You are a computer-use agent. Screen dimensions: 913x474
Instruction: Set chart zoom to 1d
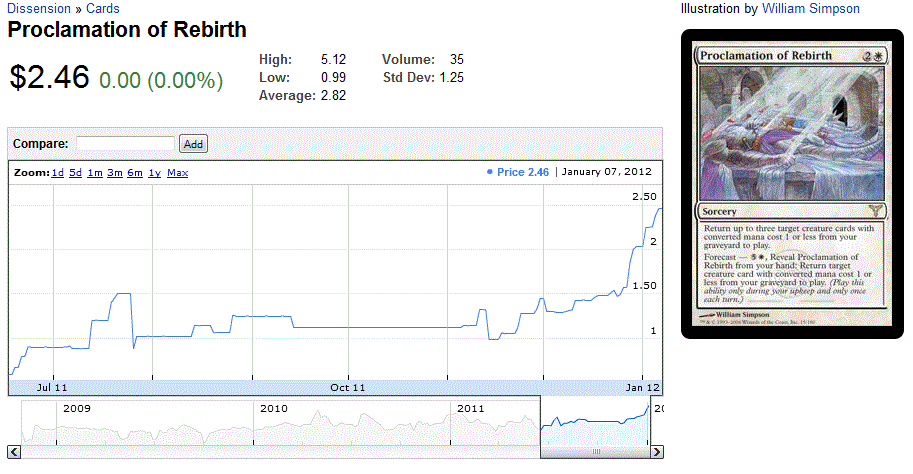58,173
